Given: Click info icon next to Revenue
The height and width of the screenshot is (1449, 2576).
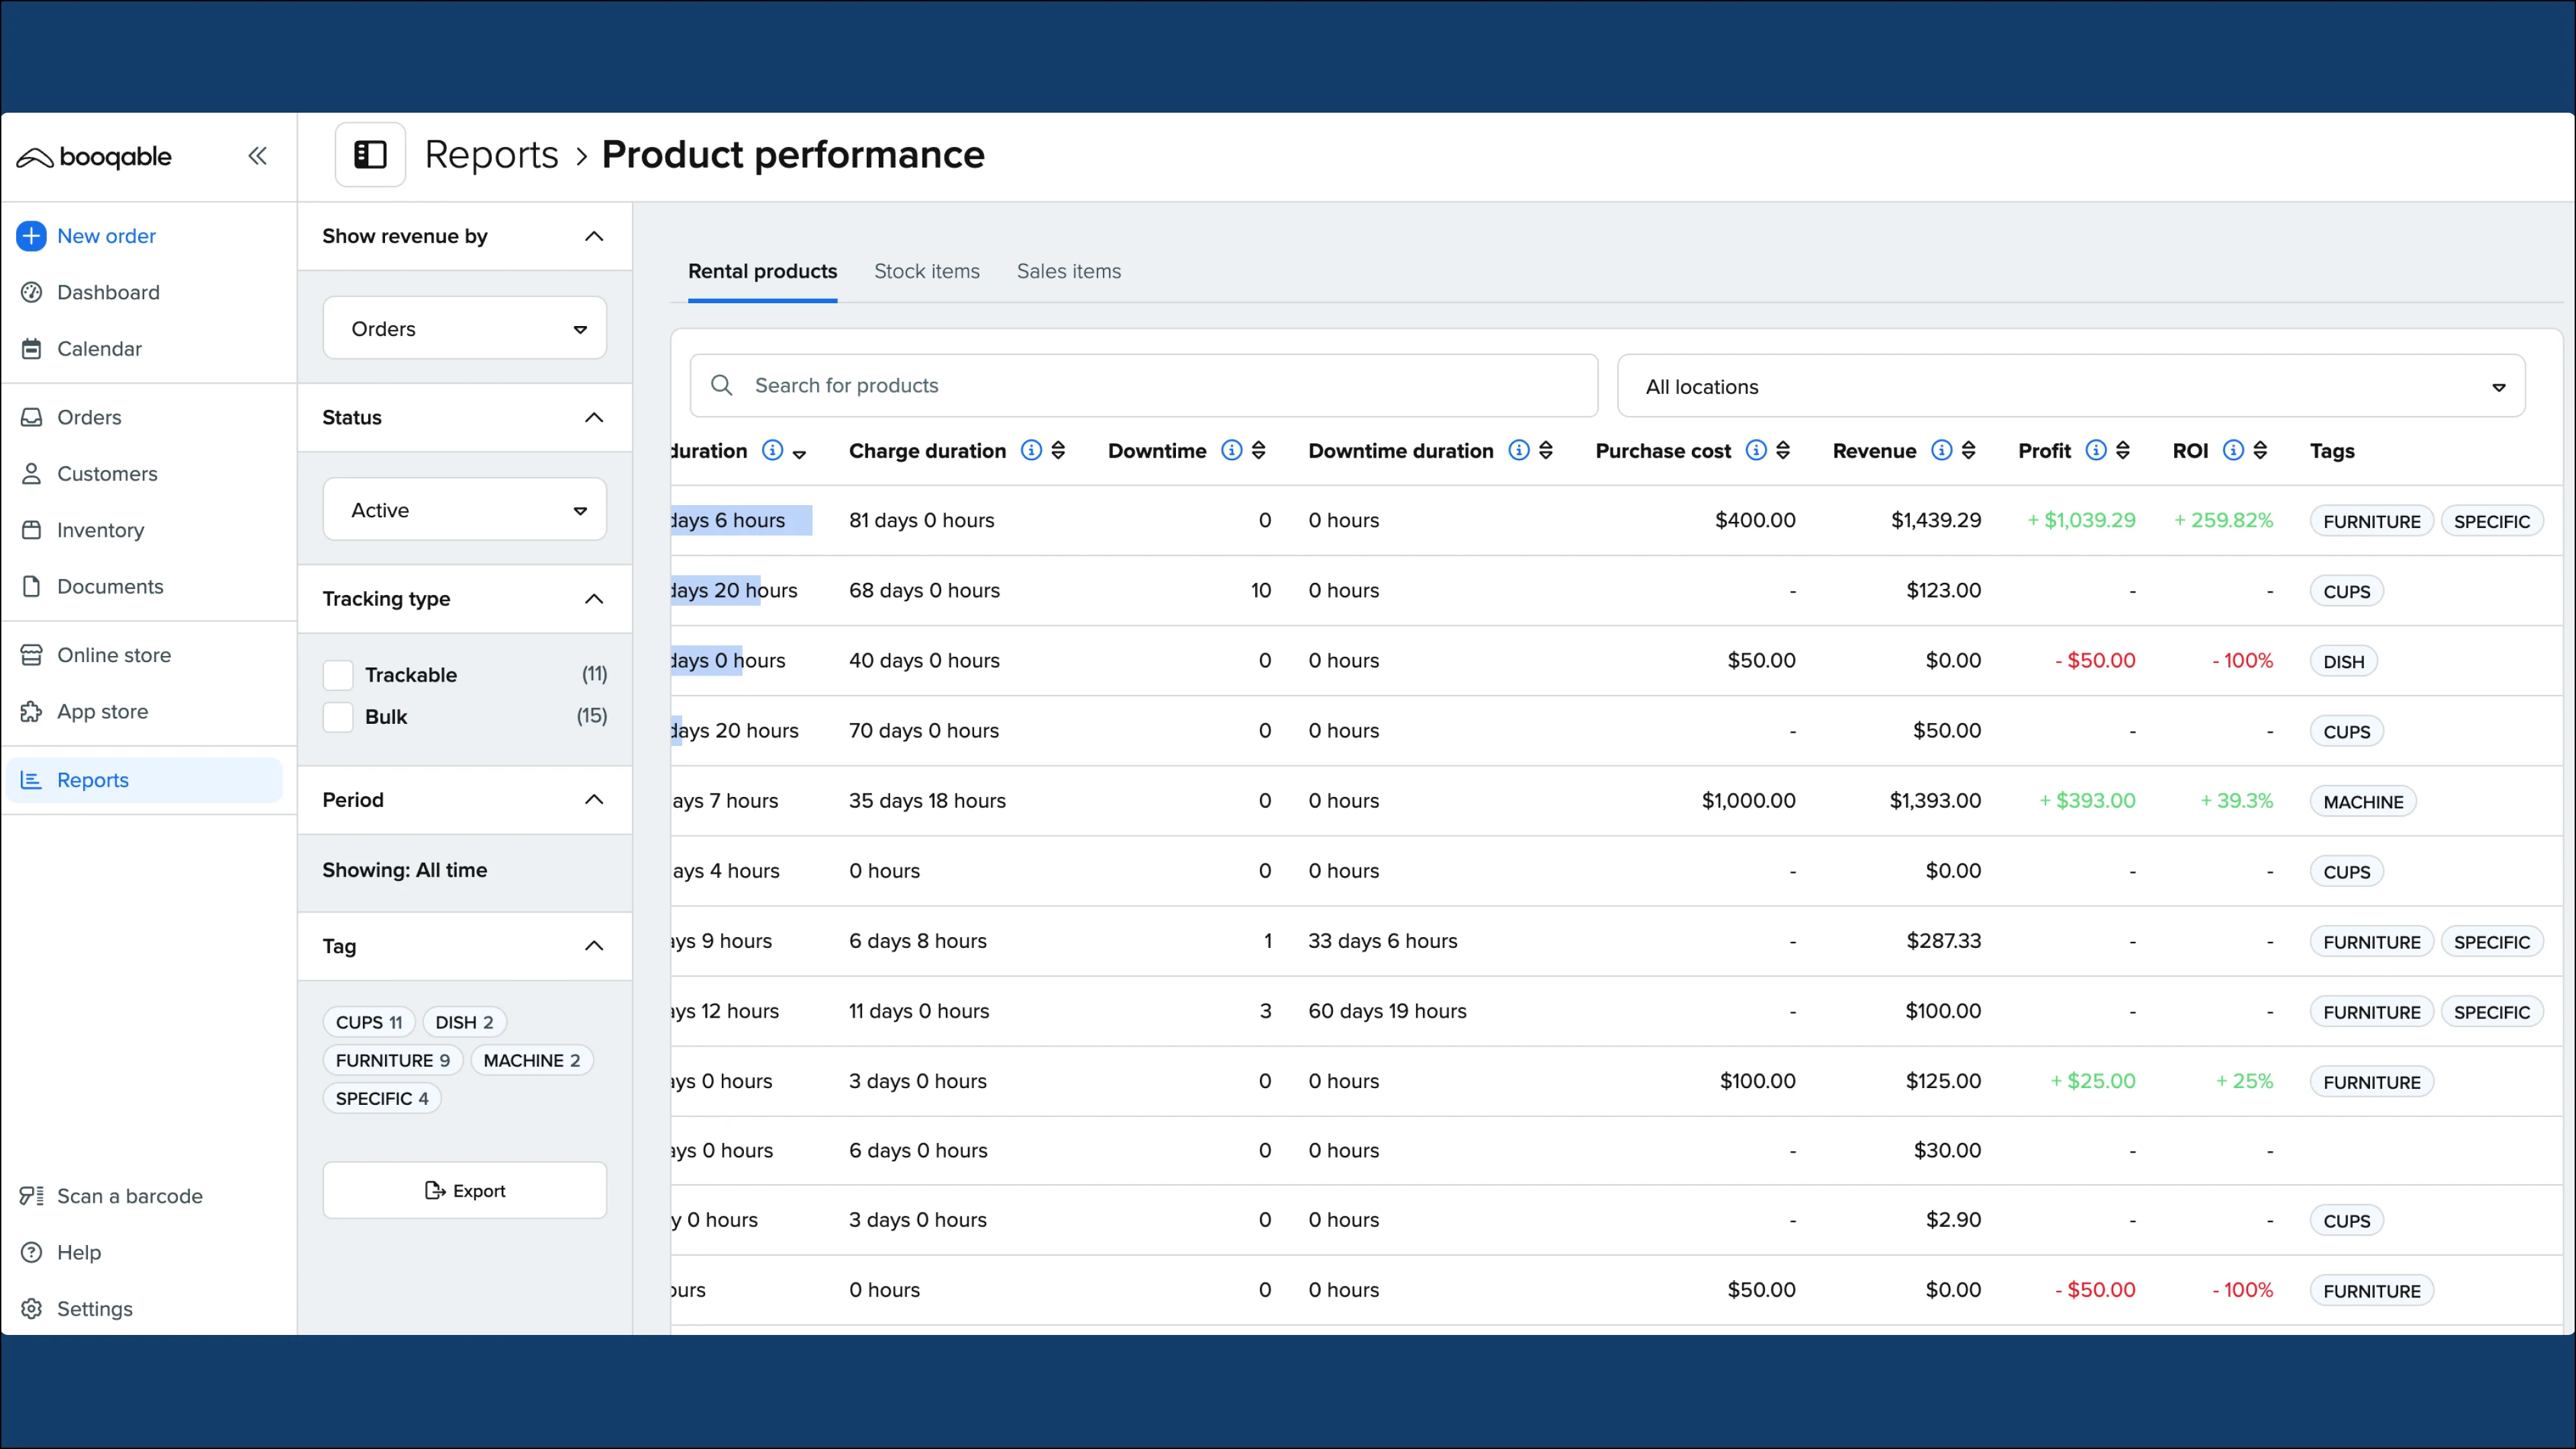Looking at the screenshot, I should 1941,450.
